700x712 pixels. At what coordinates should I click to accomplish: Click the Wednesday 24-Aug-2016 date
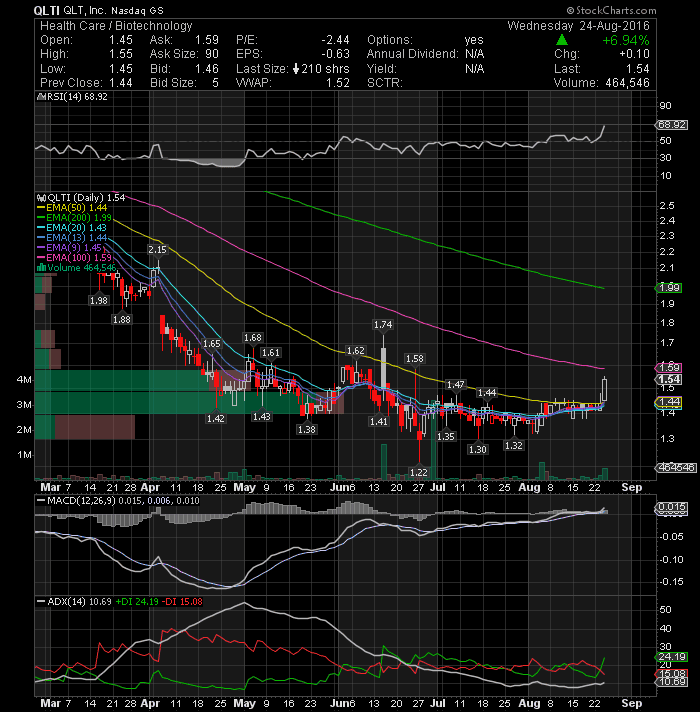coord(578,25)
